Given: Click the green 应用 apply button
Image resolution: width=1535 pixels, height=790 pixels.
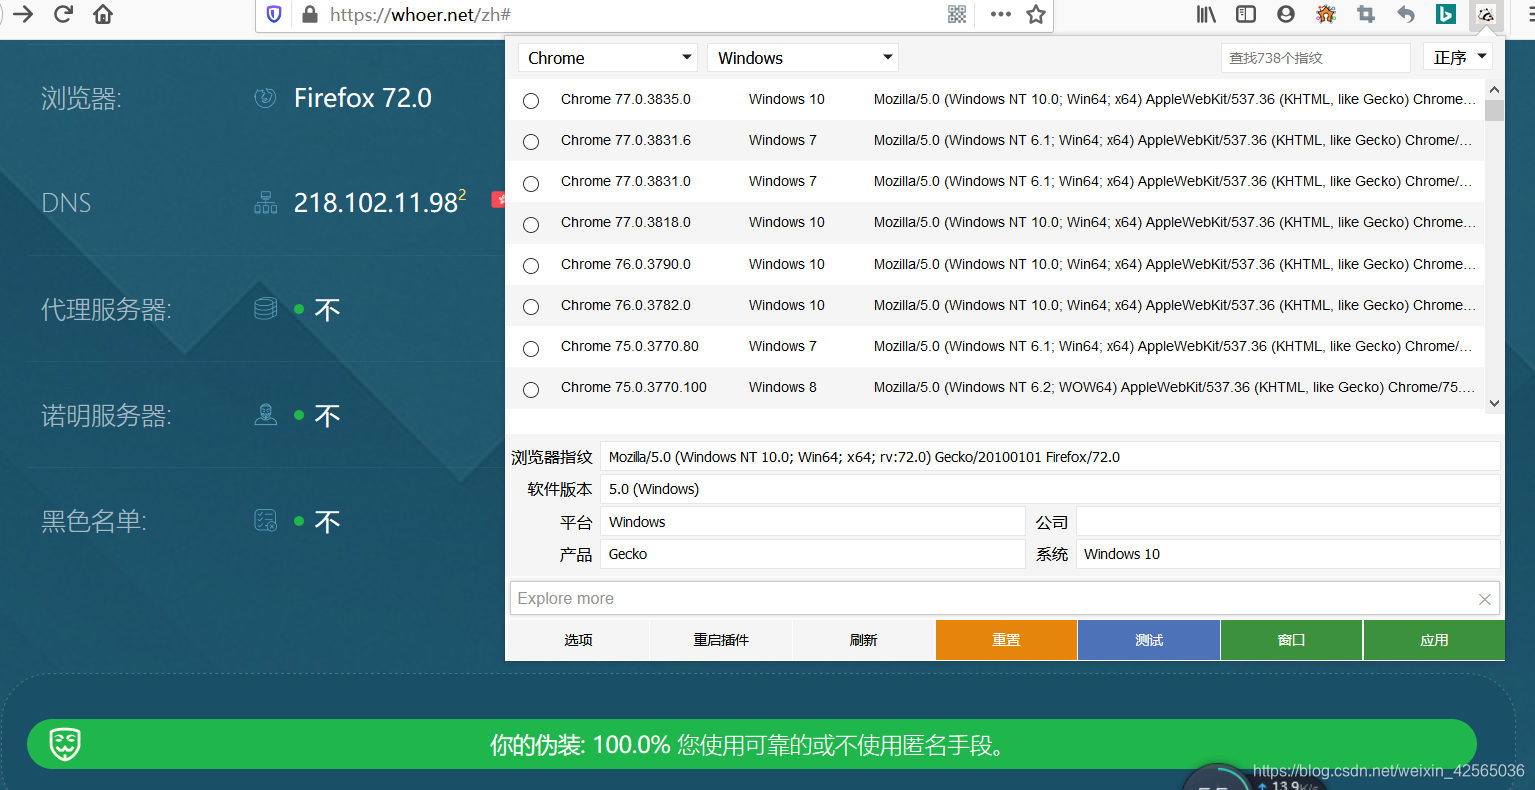Looking at the screenshot, I should 1434,640.
